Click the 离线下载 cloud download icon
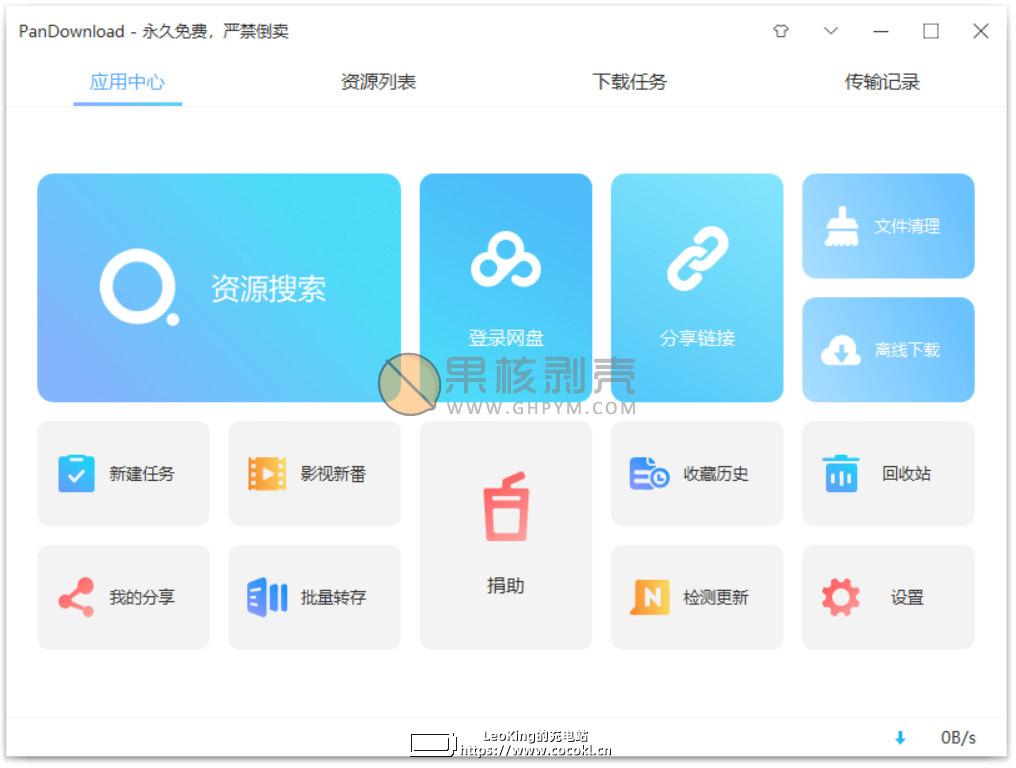 (x=841, y=350)
